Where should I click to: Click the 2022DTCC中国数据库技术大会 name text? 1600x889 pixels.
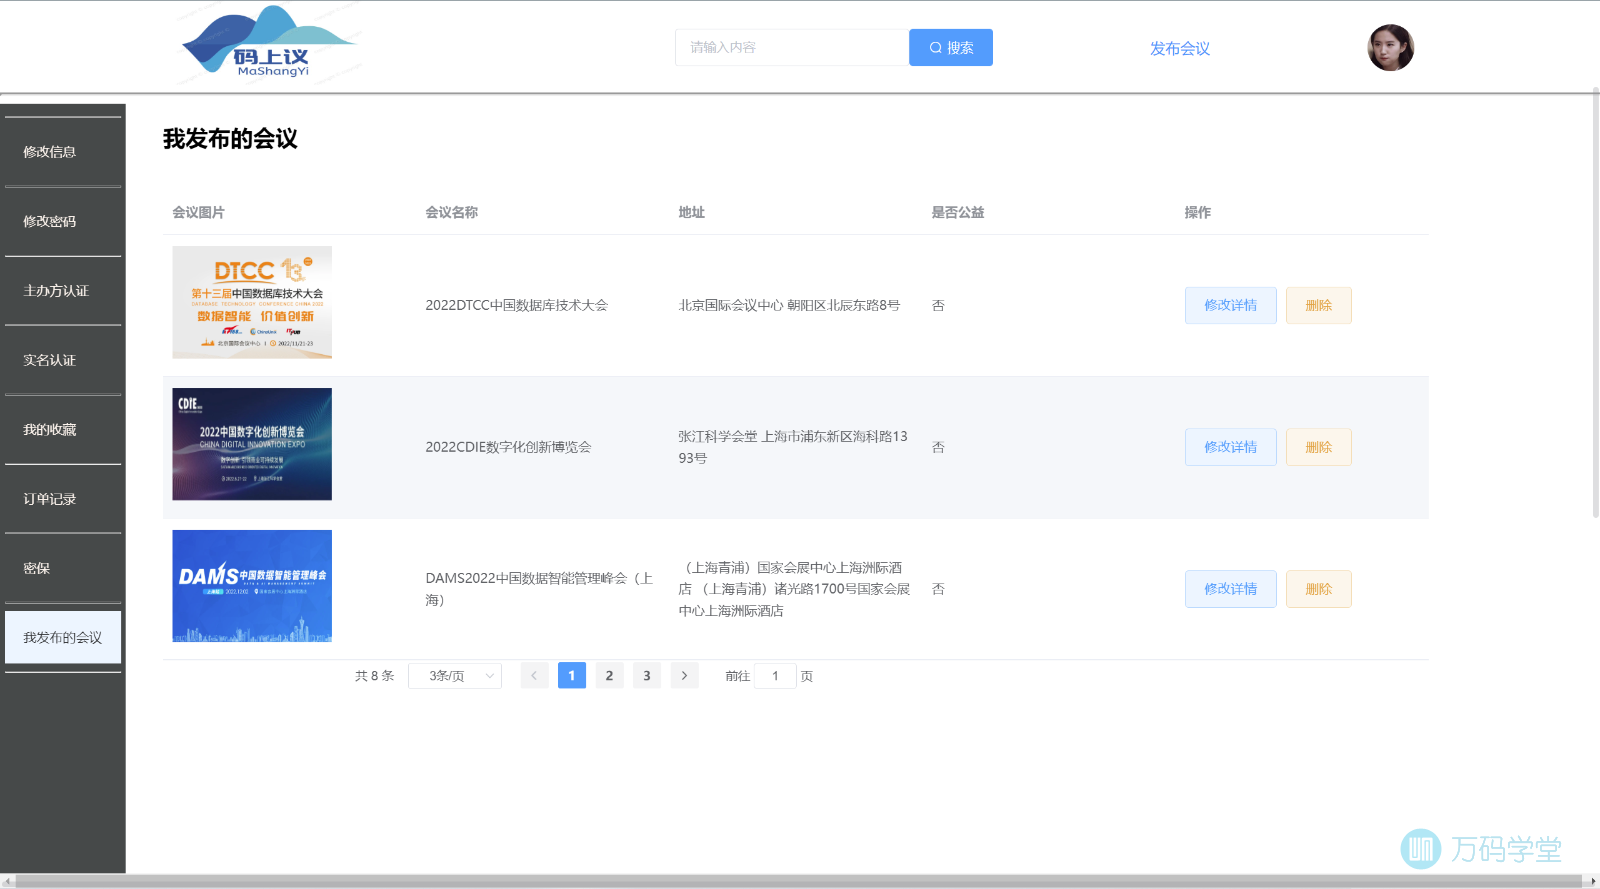516,305
